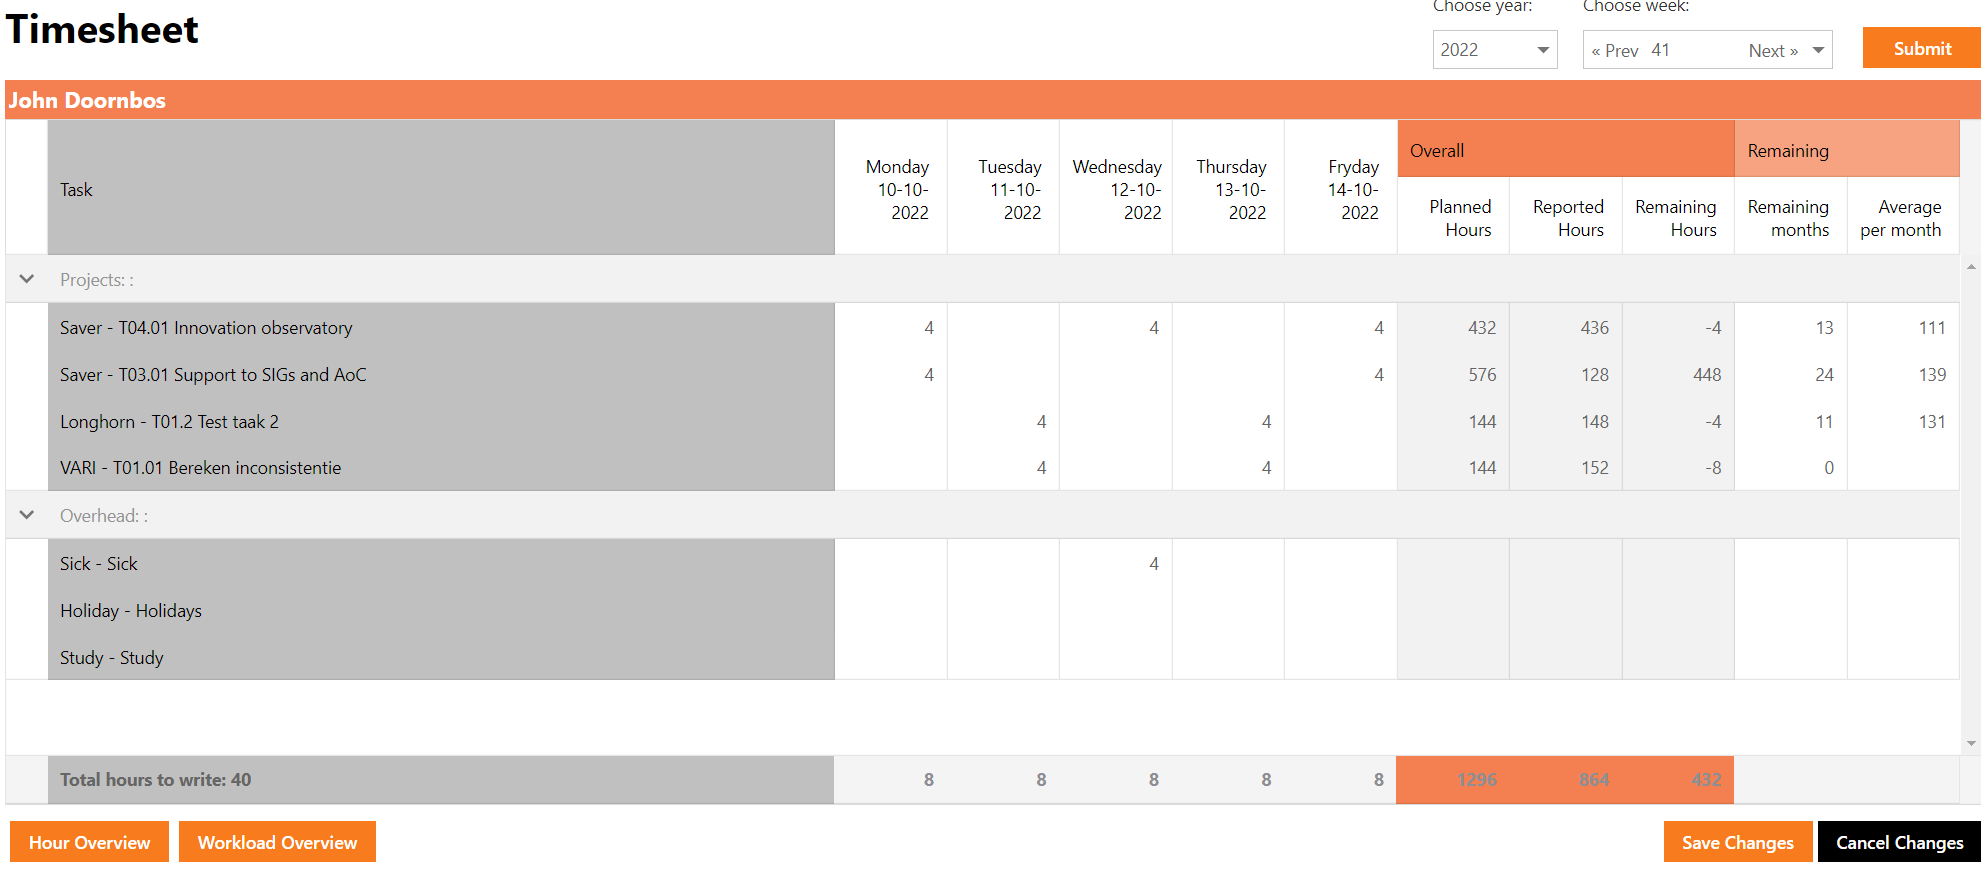Click the 'Overhead: :' group label
1981x894 pixels.
[x=104, y=516]
